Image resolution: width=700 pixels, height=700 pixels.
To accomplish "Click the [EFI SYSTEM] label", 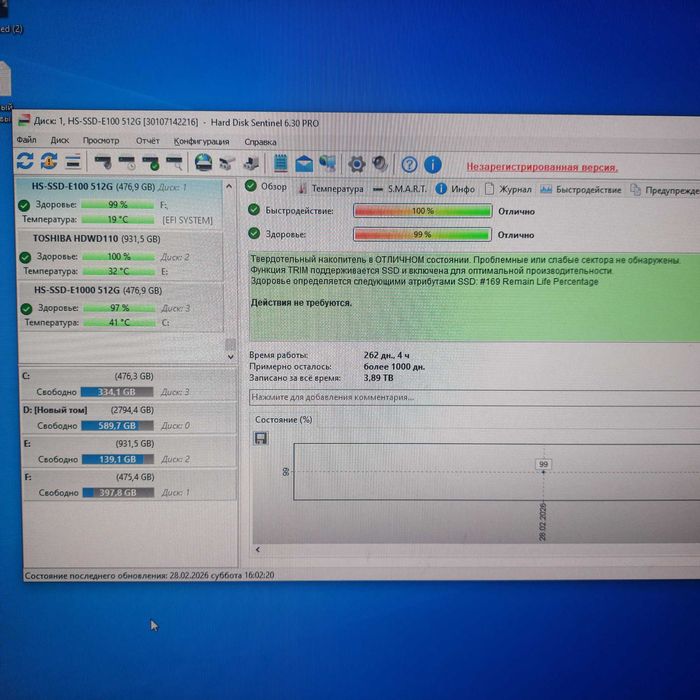I will tap(187, 220).
